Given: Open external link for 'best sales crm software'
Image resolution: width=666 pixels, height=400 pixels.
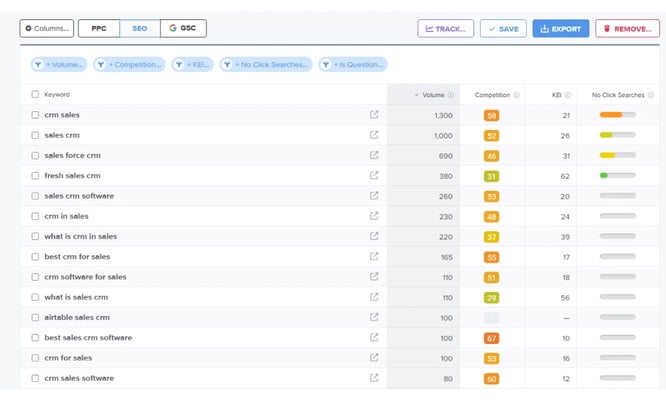Looking at the screenshot, I should (x=374, y=337).
